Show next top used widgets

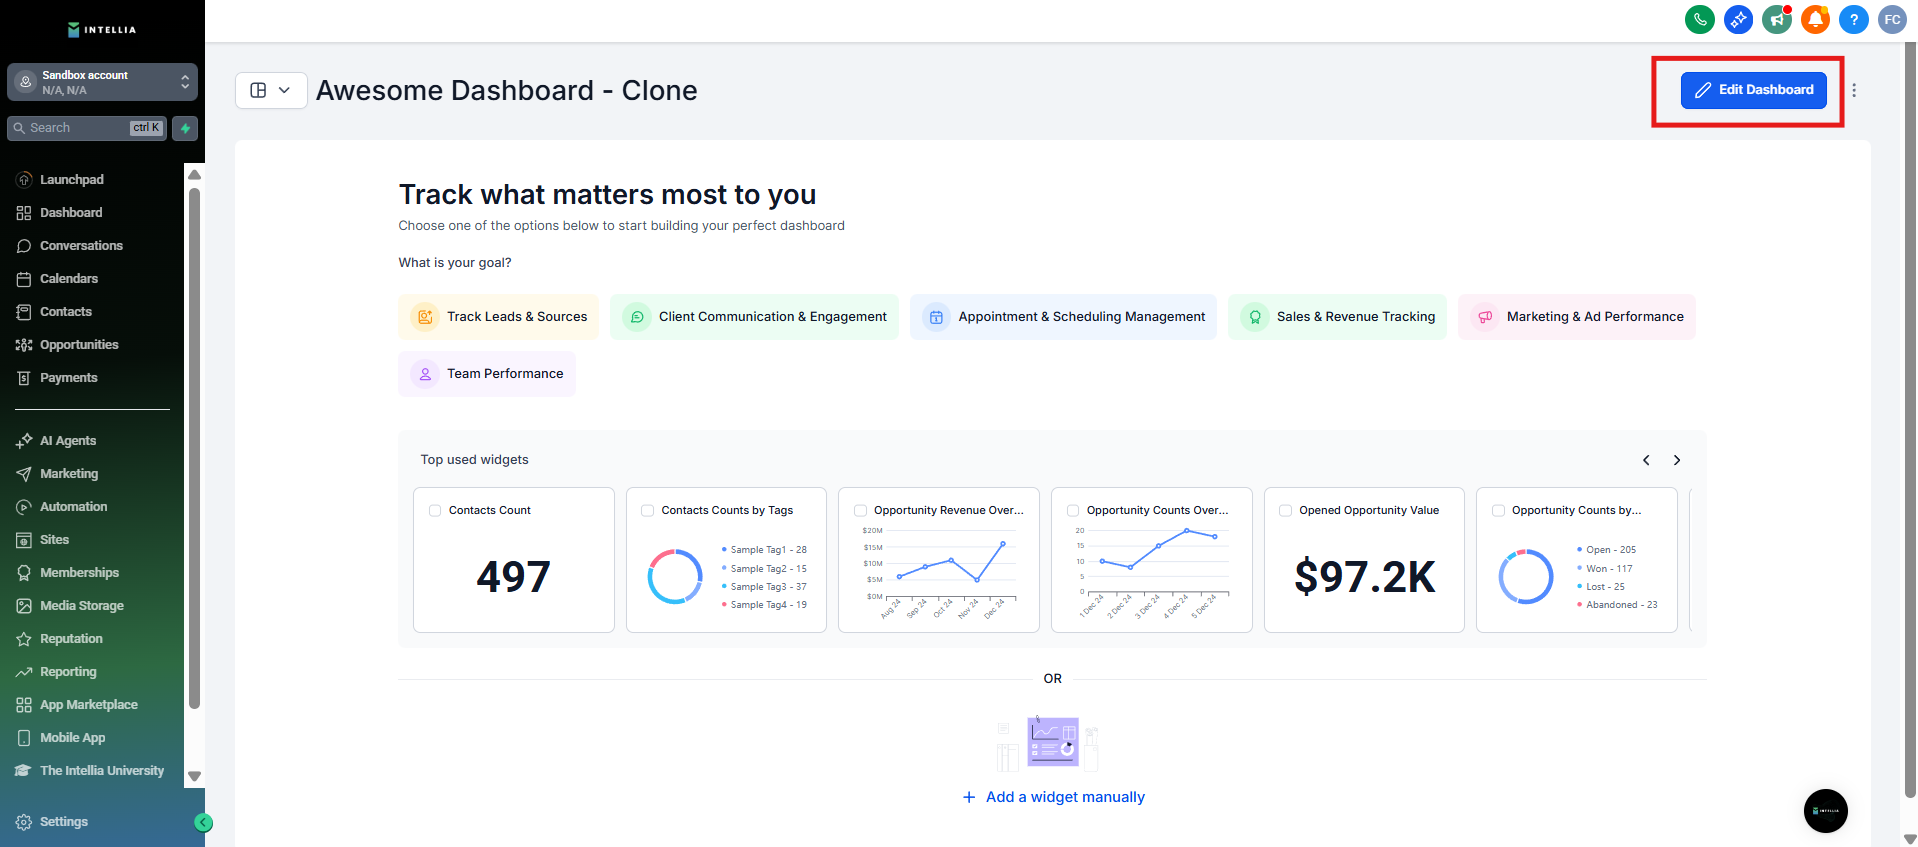coord(1677,460)
